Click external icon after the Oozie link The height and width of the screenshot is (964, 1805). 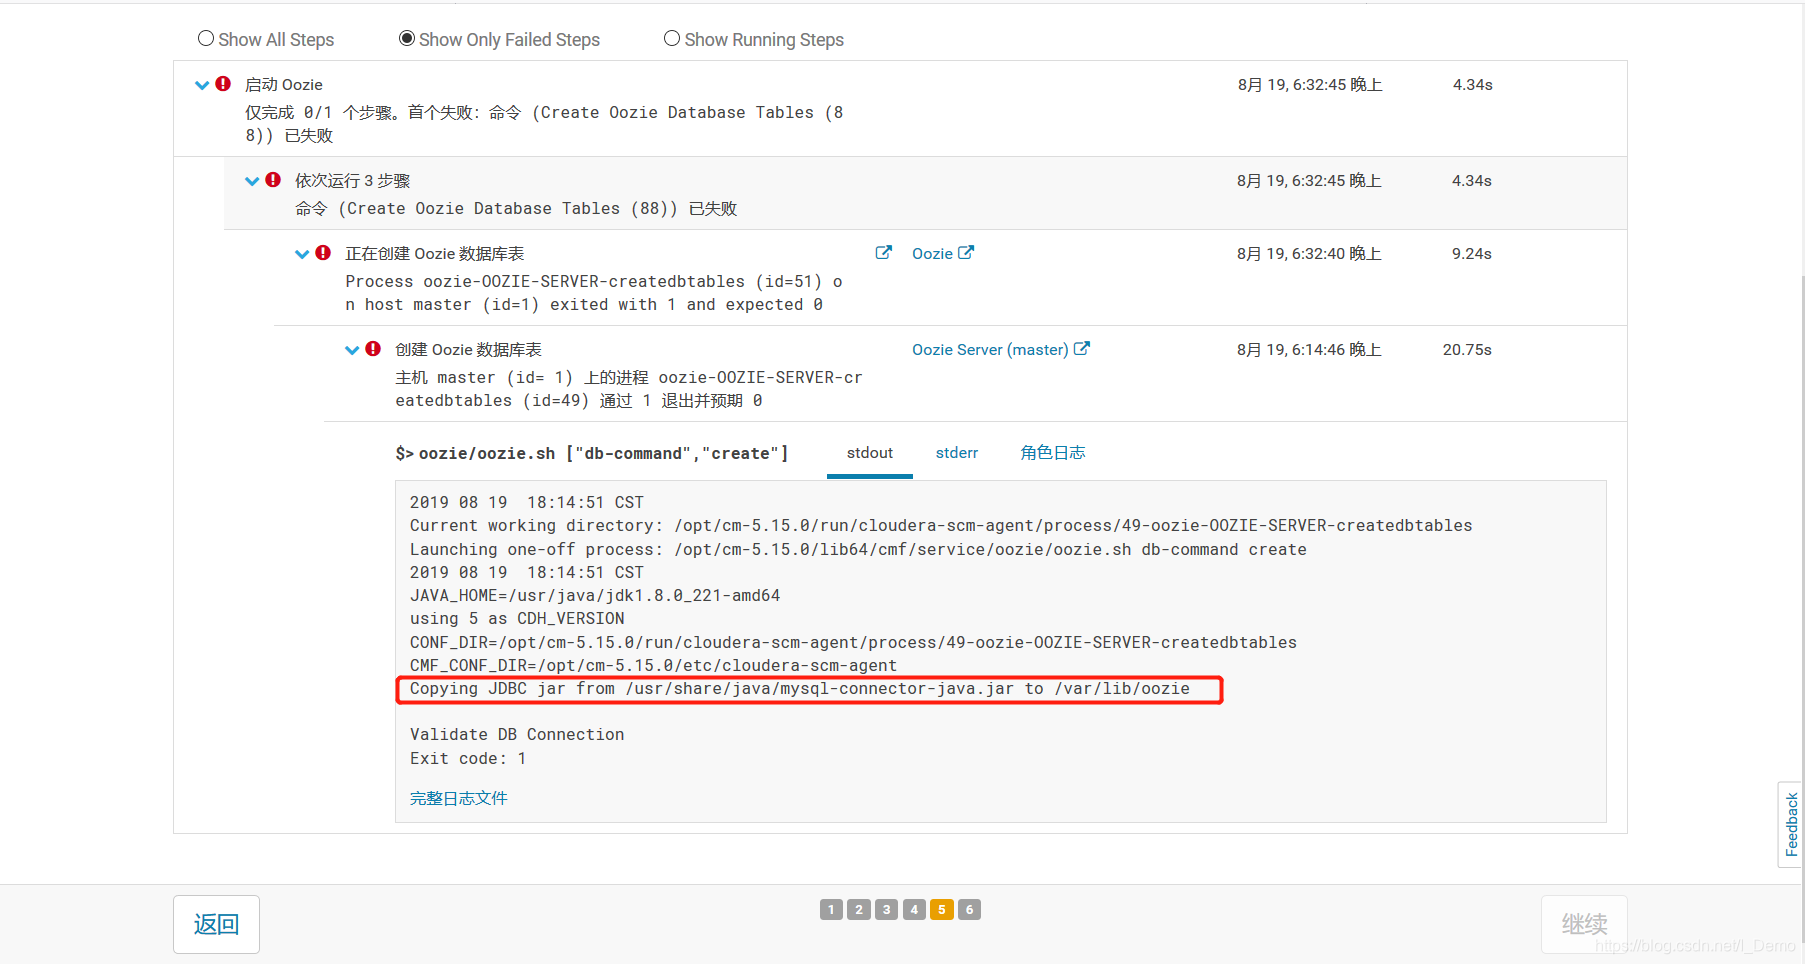tap(966, 253)
